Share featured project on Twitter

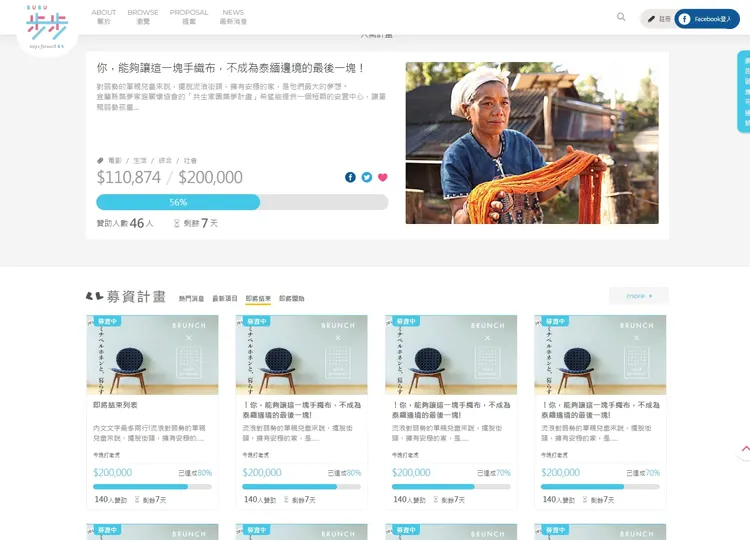(x=366, y=177)
